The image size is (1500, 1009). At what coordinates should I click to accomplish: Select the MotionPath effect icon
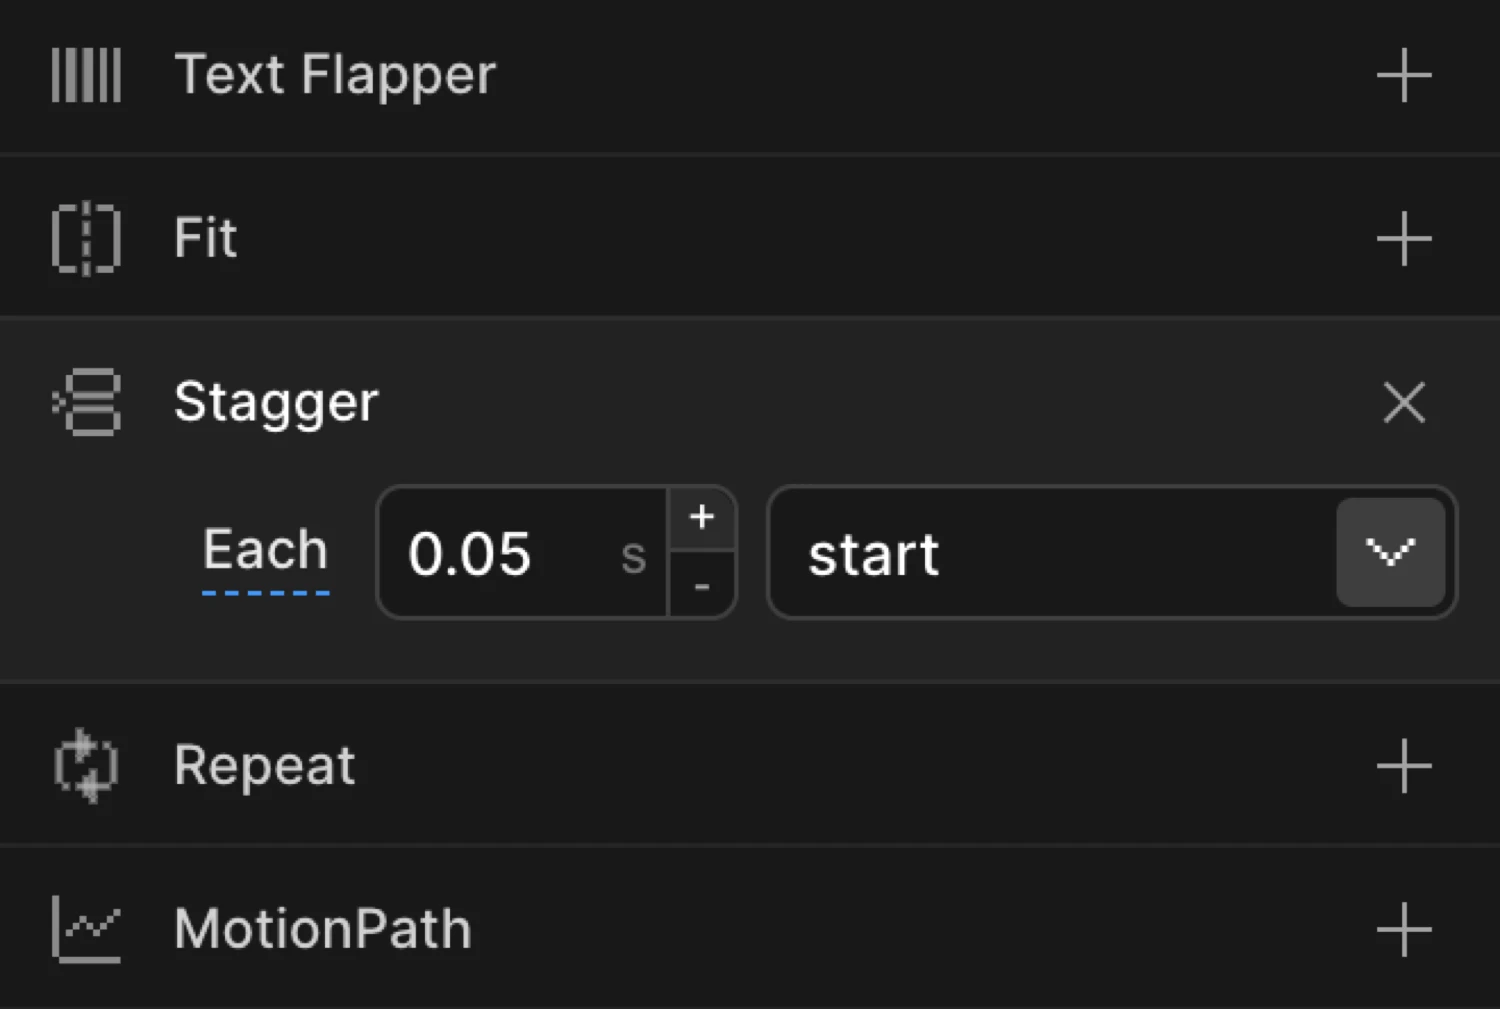click(x=85, y=928)
